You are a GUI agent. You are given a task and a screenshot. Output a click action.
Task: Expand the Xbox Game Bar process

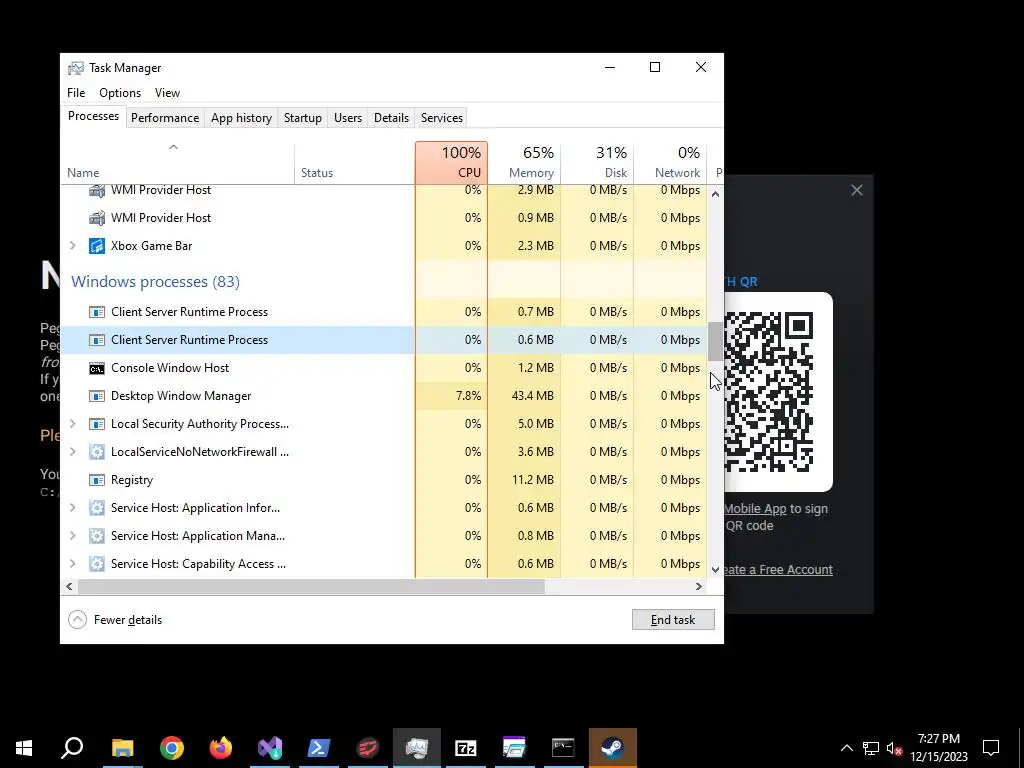click(x=72, y=246)
